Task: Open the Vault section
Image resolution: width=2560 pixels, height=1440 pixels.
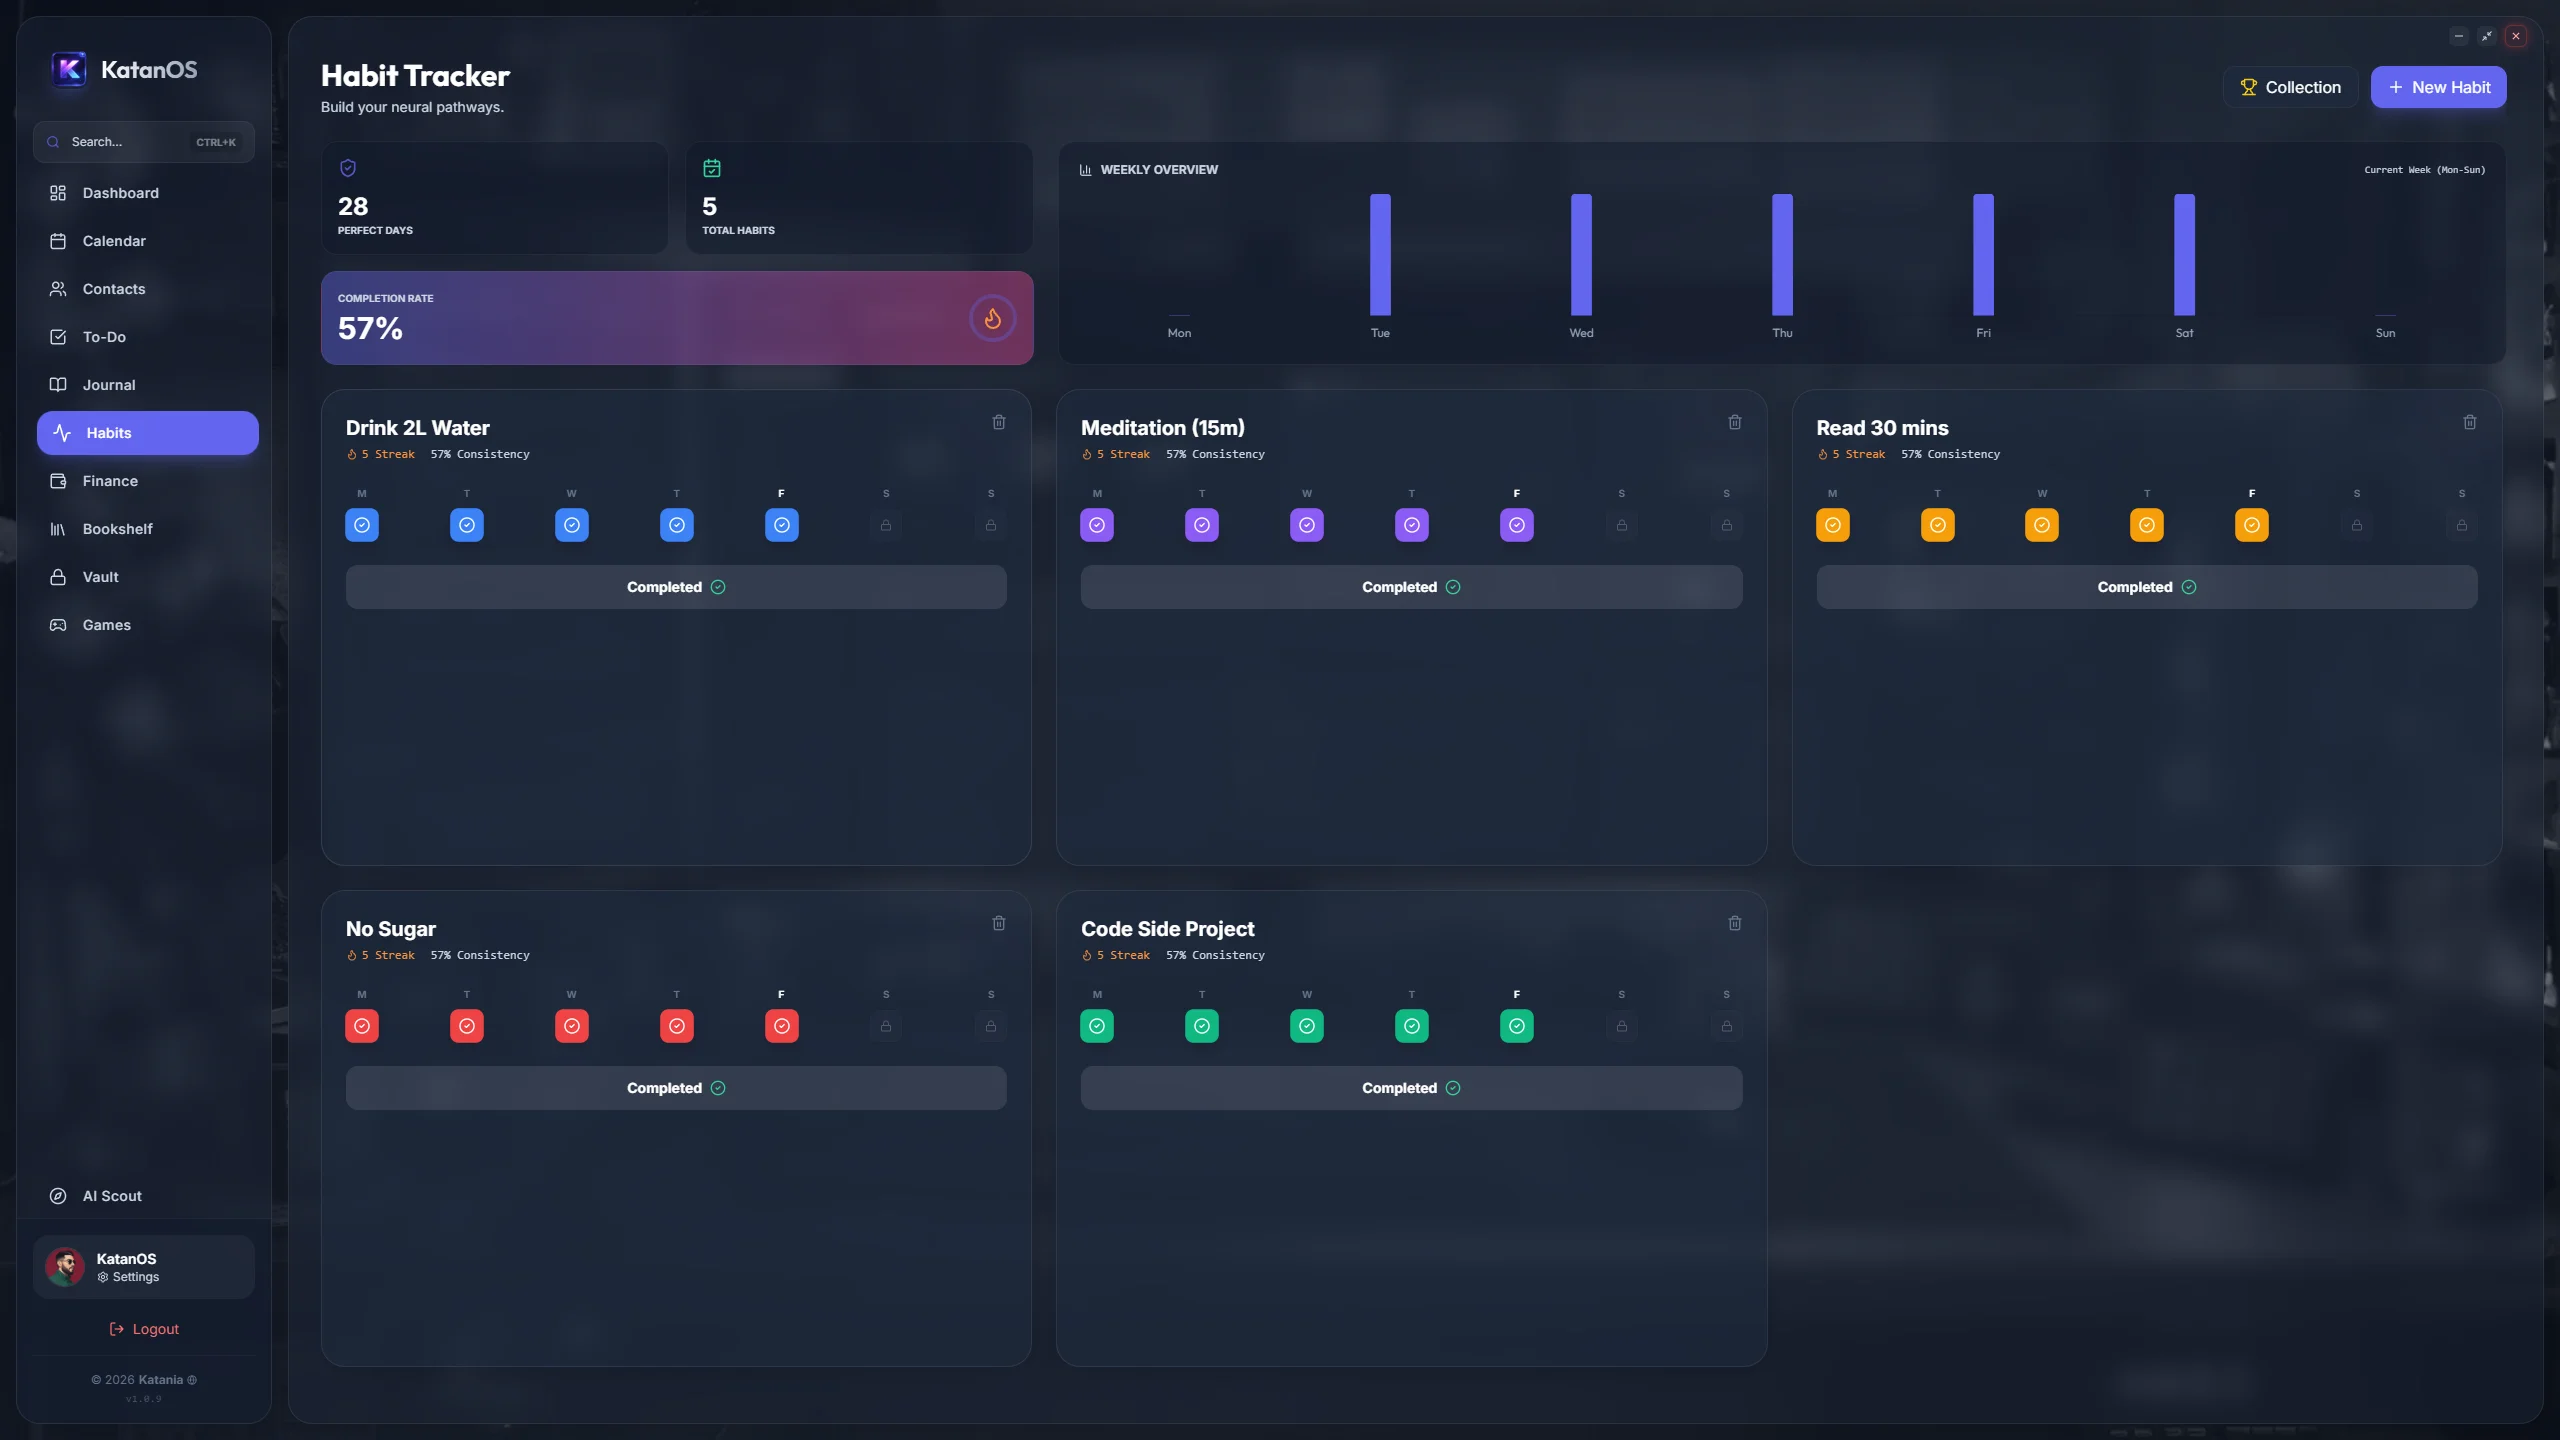Action: pos(101,576)
